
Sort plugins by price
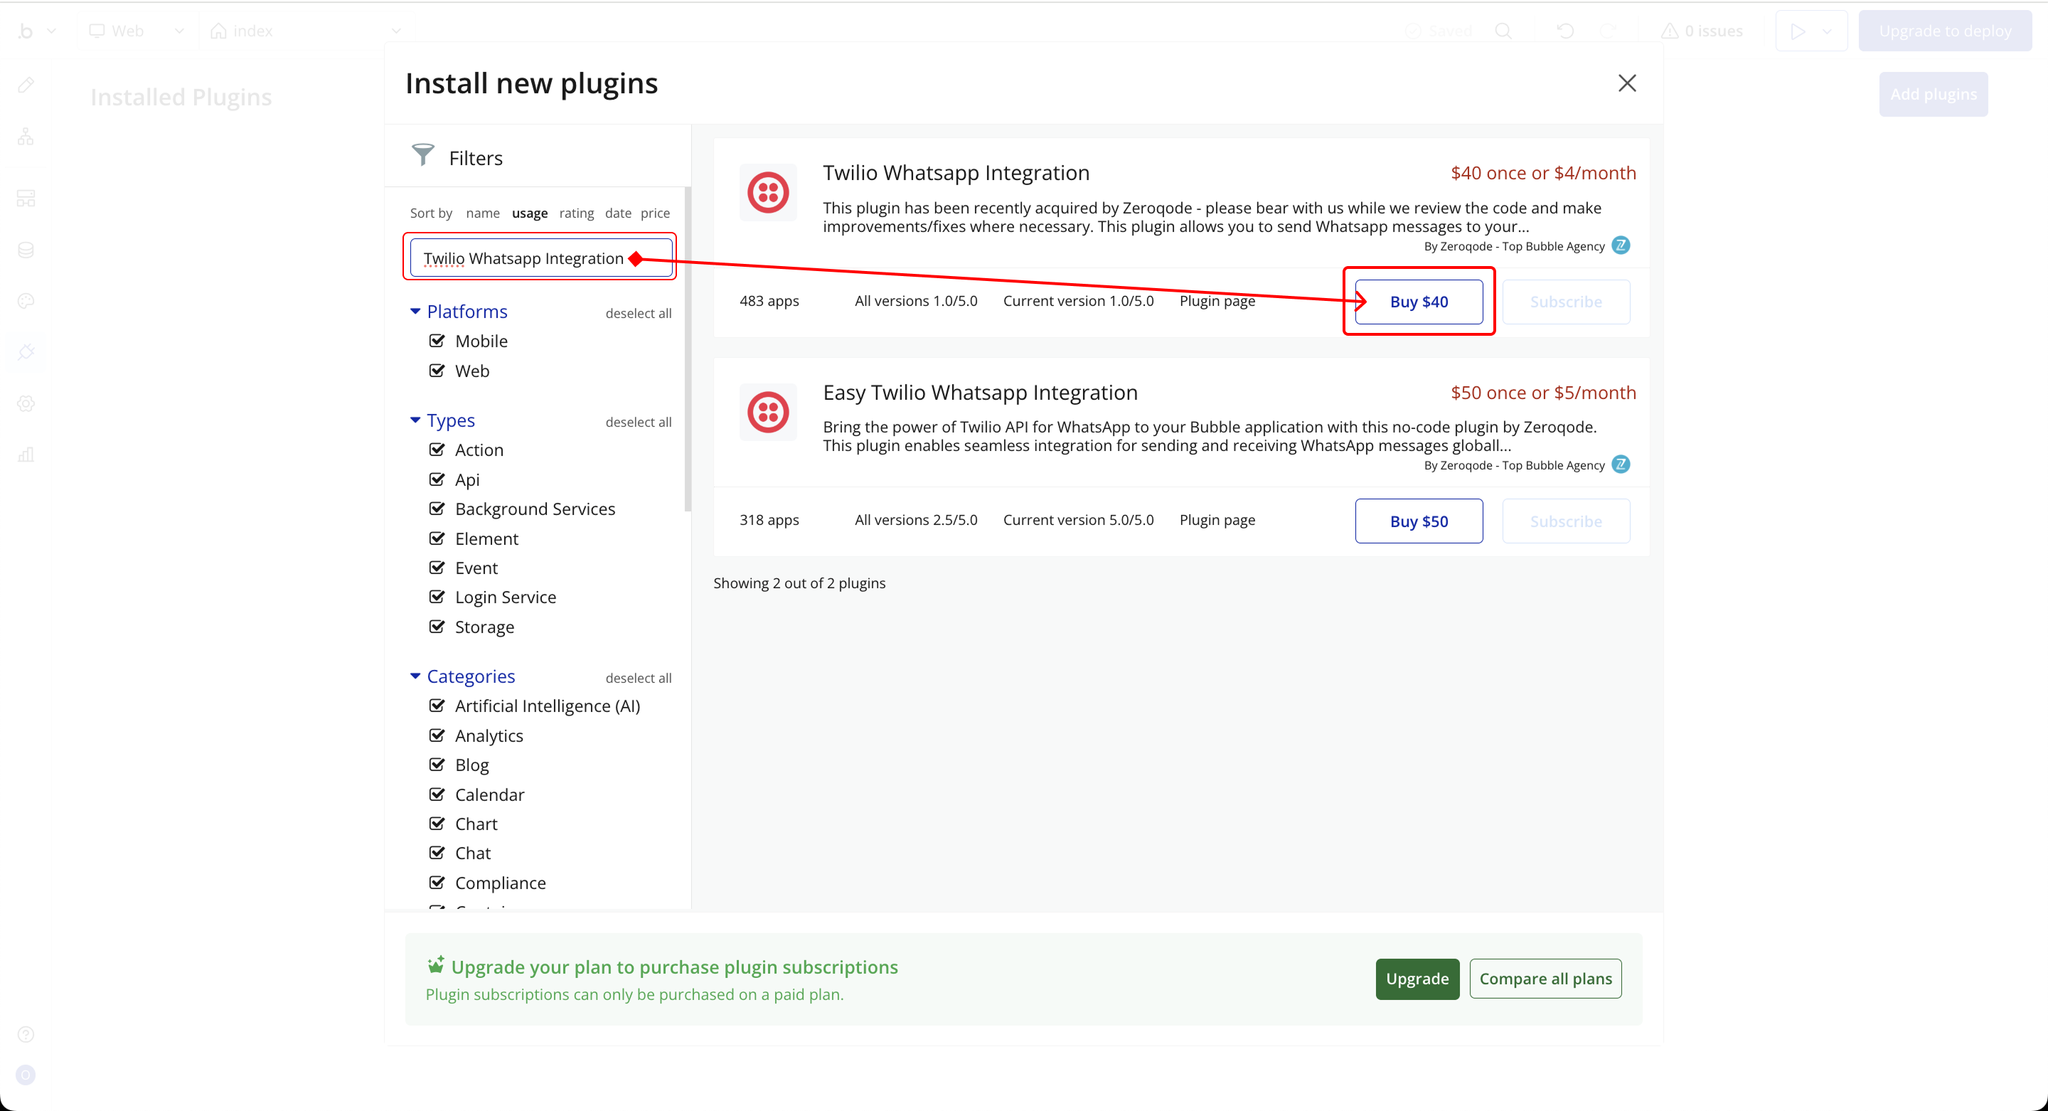[655, 213]
